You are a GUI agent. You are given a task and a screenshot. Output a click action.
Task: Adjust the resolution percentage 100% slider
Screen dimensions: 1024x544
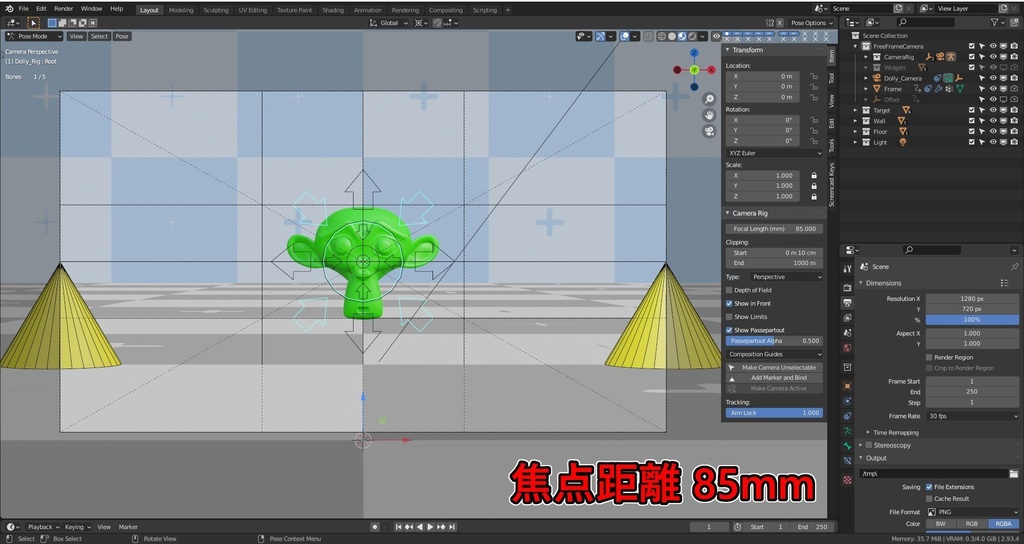click(972, 319)
